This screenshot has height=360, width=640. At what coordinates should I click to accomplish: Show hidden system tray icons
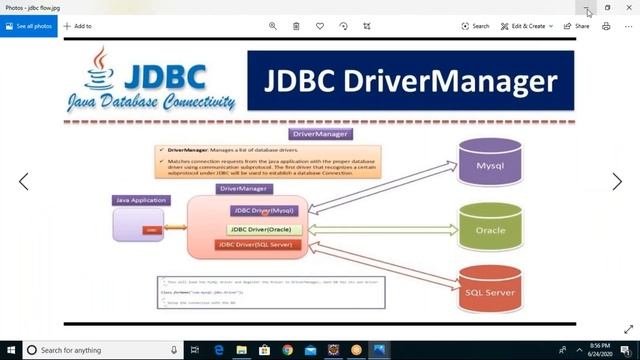point(579,350)
